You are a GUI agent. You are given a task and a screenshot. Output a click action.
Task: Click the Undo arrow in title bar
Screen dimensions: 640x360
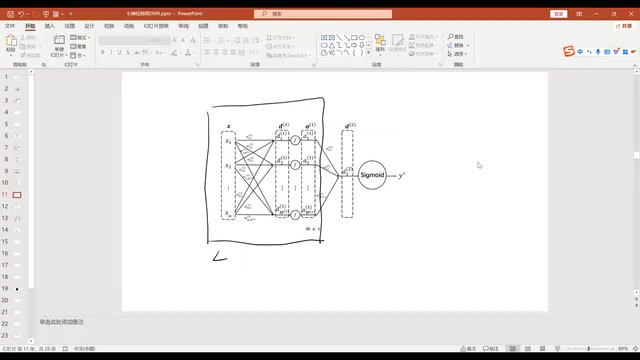click(x=20, y=14)
